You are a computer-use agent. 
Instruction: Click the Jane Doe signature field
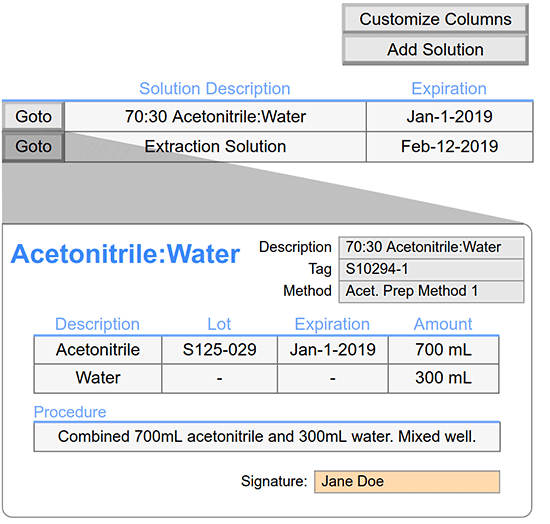click(407, 482)
